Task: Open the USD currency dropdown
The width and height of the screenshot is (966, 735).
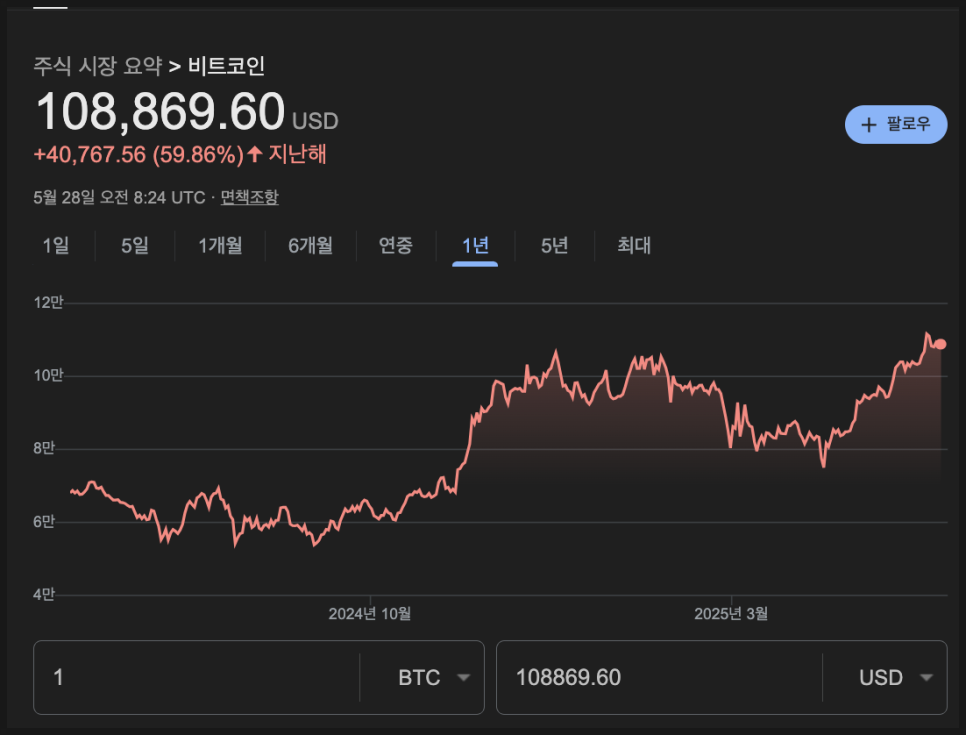Action: point(895,678)
